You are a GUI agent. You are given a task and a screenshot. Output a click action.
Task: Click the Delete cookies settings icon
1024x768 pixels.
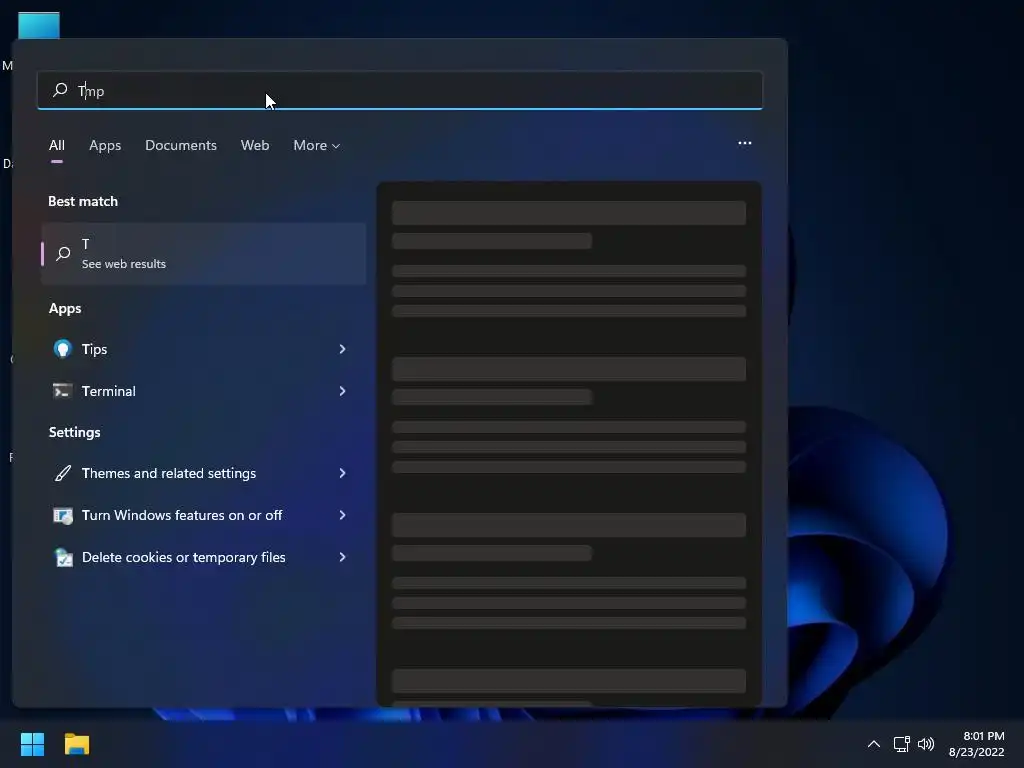[x=63, y=557]
